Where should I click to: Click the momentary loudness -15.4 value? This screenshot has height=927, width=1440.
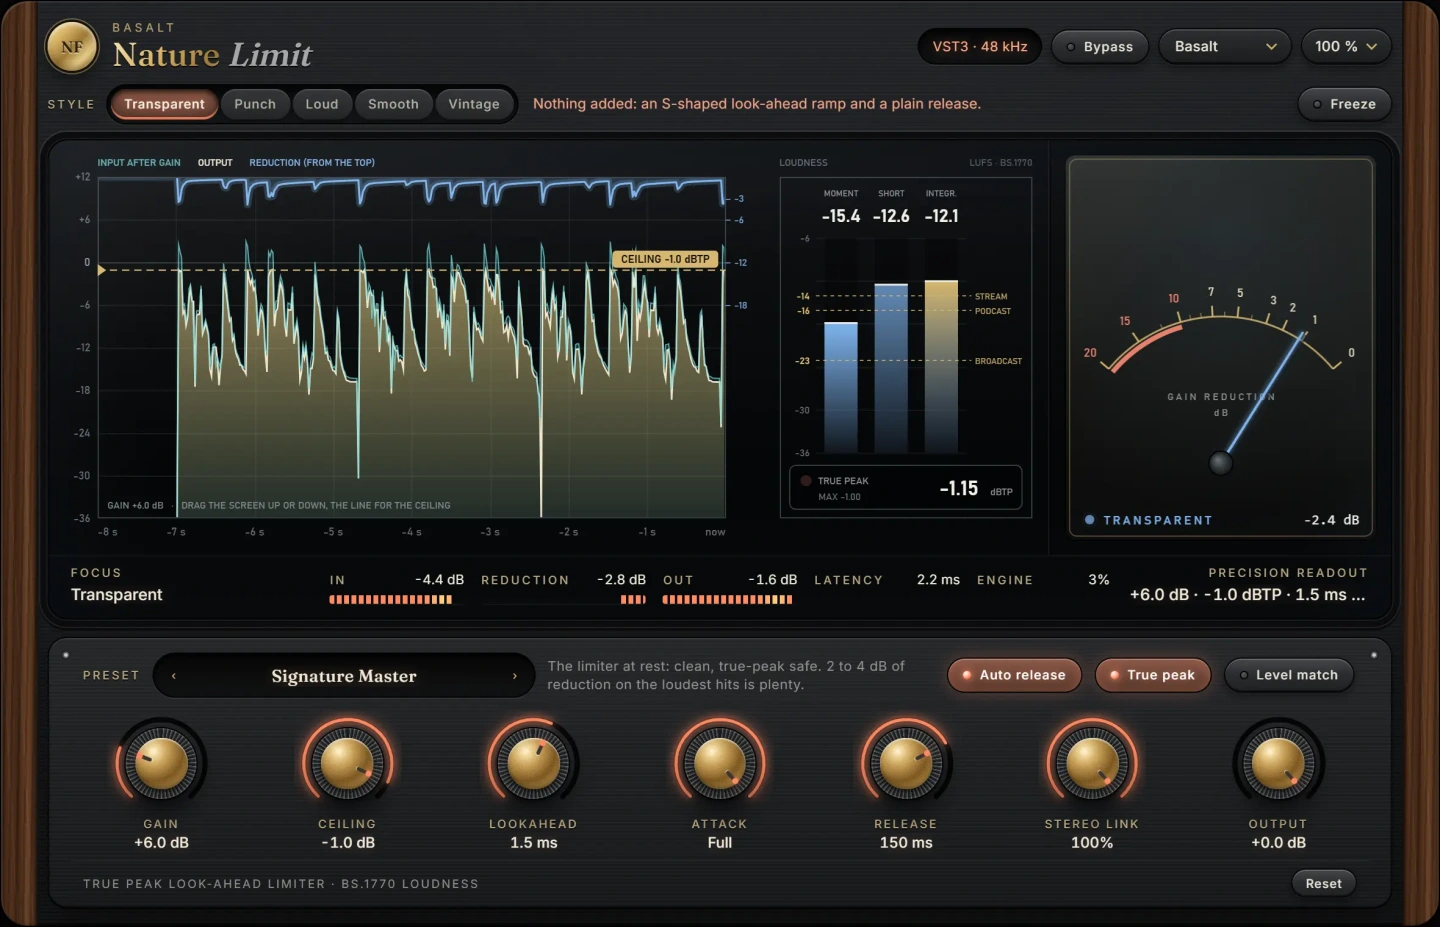(x=841, y=216)
